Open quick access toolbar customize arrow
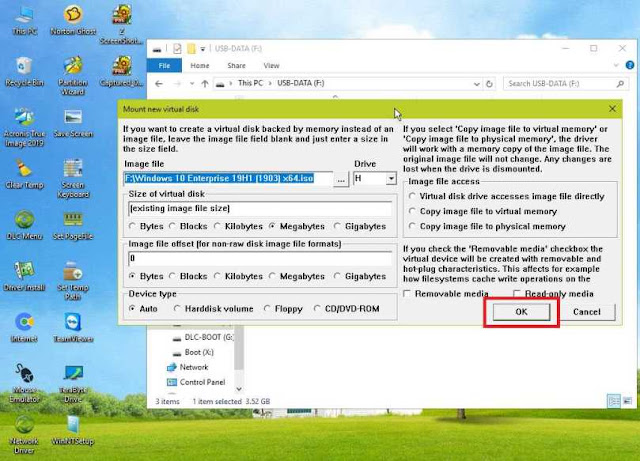The width and height of the screenshot is (640, 461). tap(202, 49)
